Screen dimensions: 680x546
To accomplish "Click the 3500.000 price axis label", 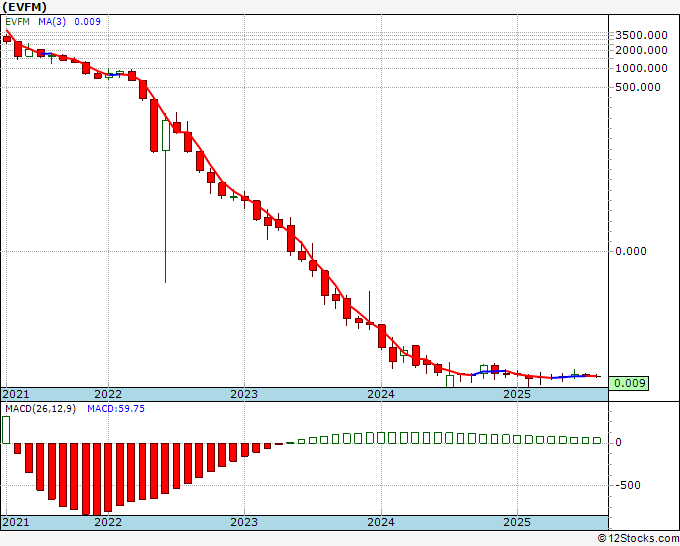I will pos(641,35).
